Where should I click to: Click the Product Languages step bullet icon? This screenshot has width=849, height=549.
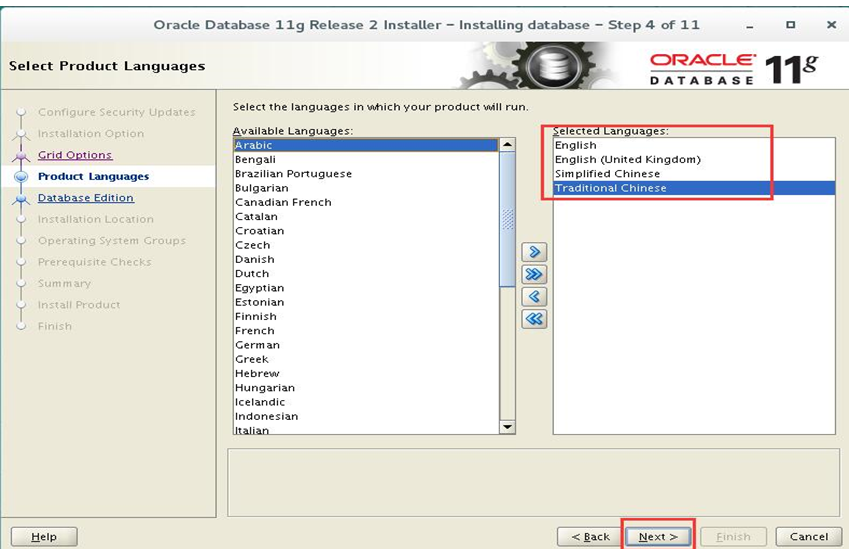pos(21,177)
